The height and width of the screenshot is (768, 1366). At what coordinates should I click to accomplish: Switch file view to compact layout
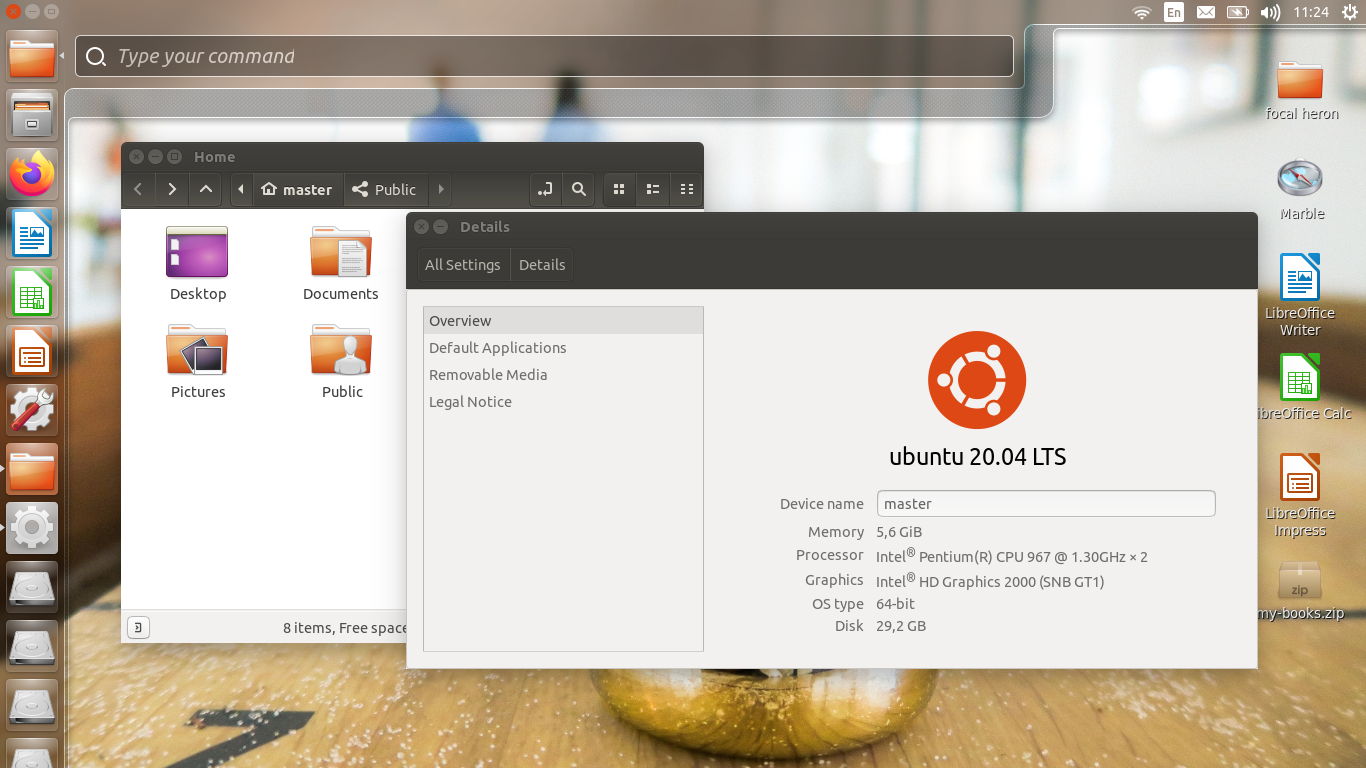pyautogui.click(x=686, y=189)
